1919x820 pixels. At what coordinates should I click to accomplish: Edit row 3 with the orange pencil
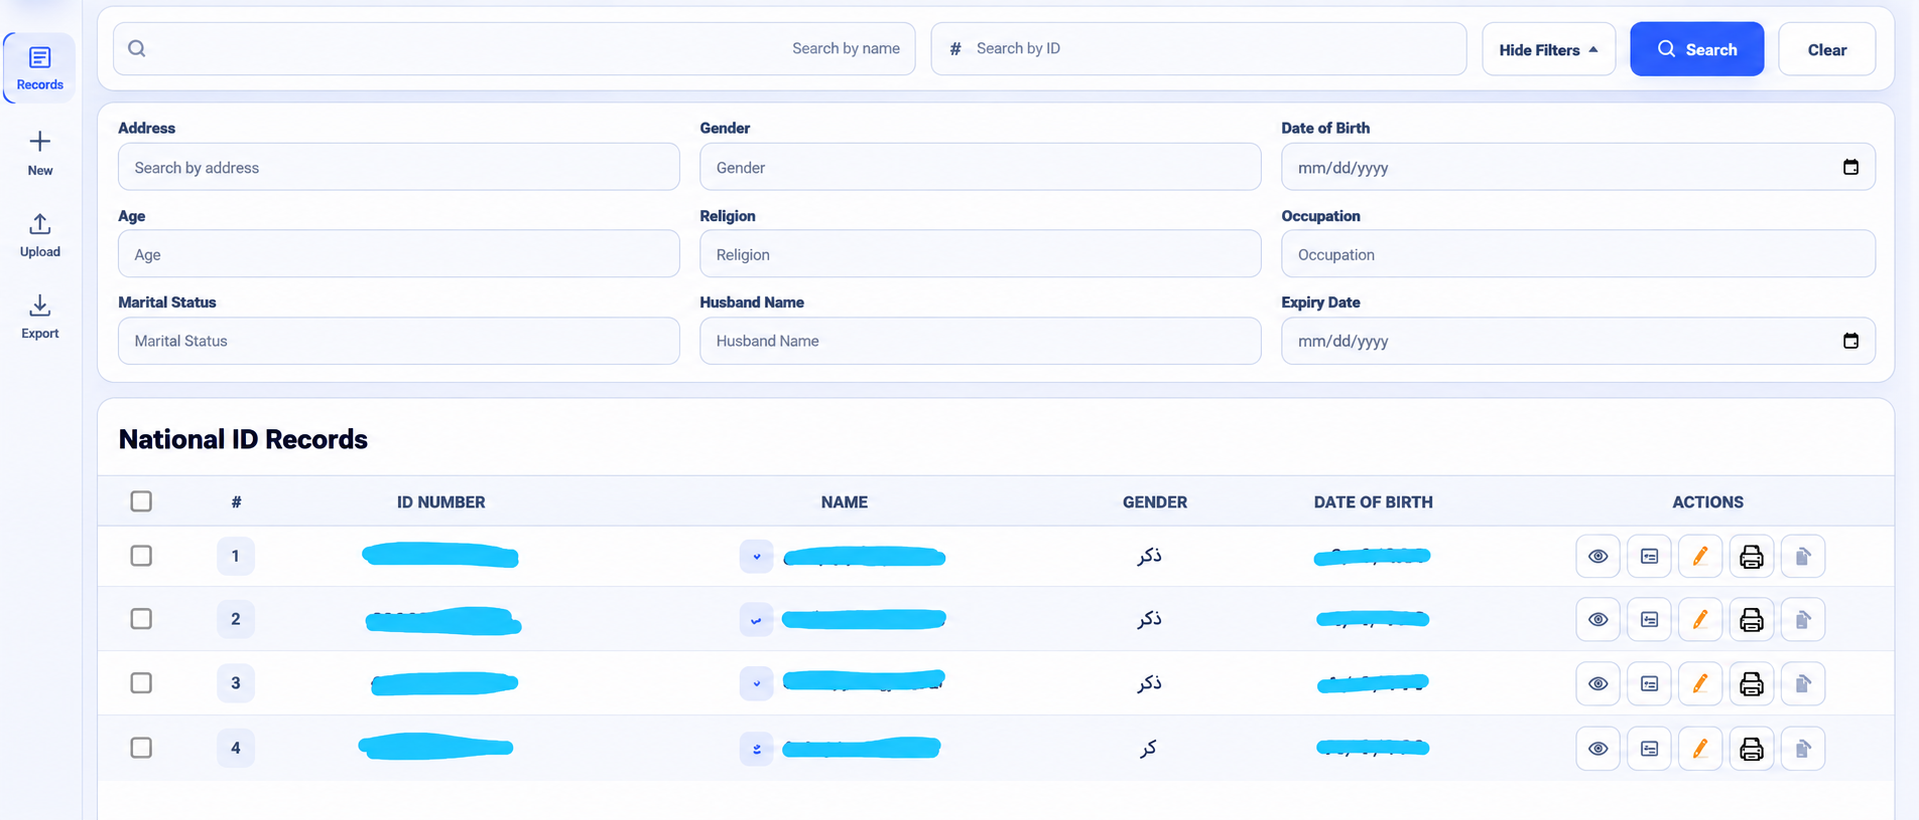(1700, 684)
